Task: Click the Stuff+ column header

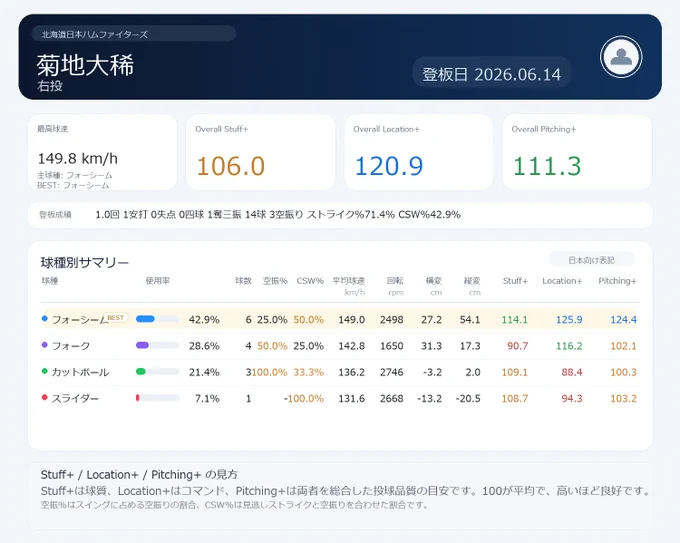Action: pos(515,281)
